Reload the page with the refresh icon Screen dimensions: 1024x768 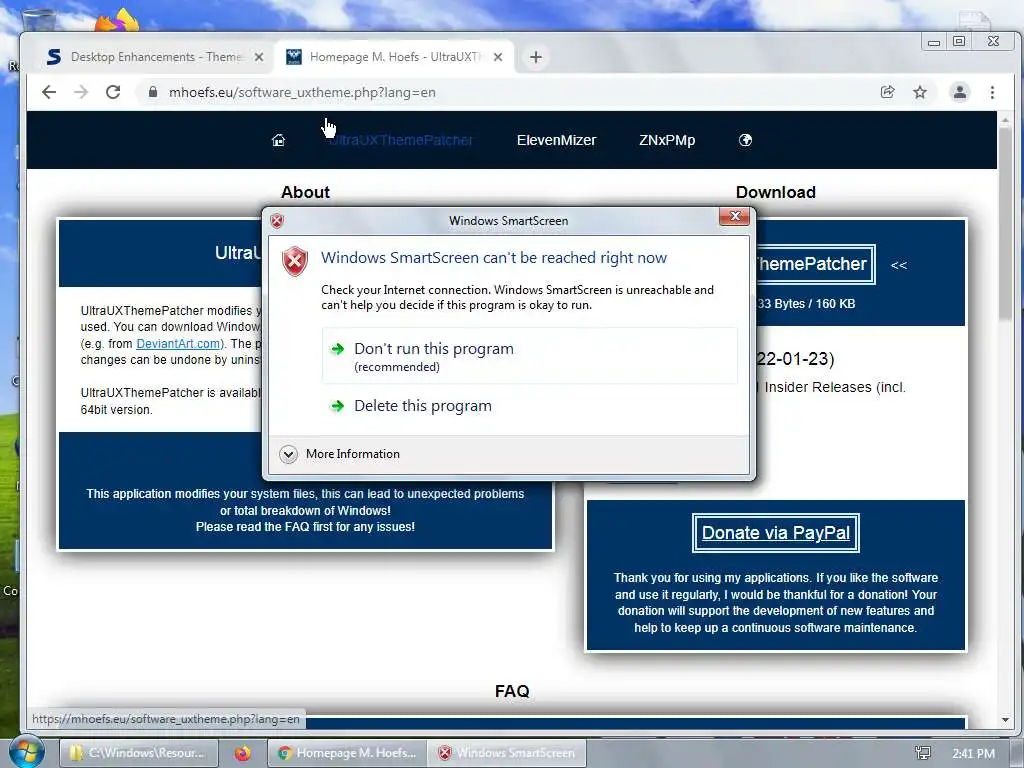pos(113,92)
